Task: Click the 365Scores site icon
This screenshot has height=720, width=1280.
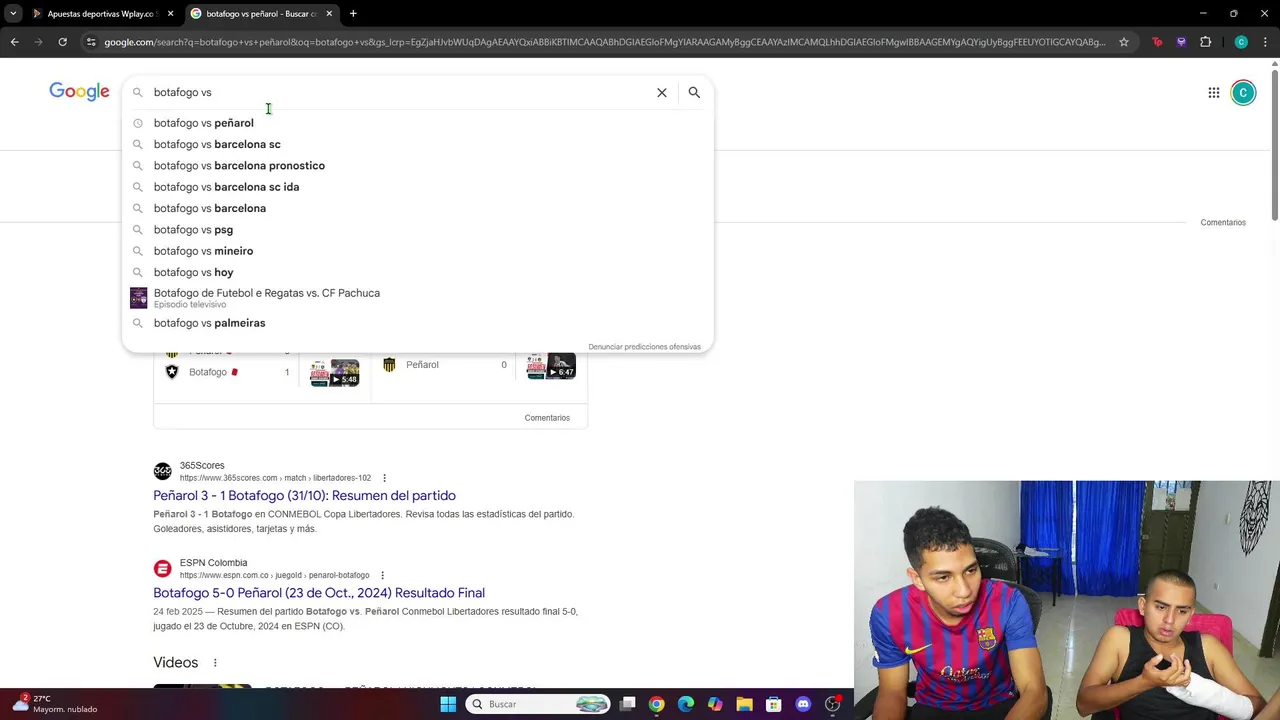Action: (162, 471)
